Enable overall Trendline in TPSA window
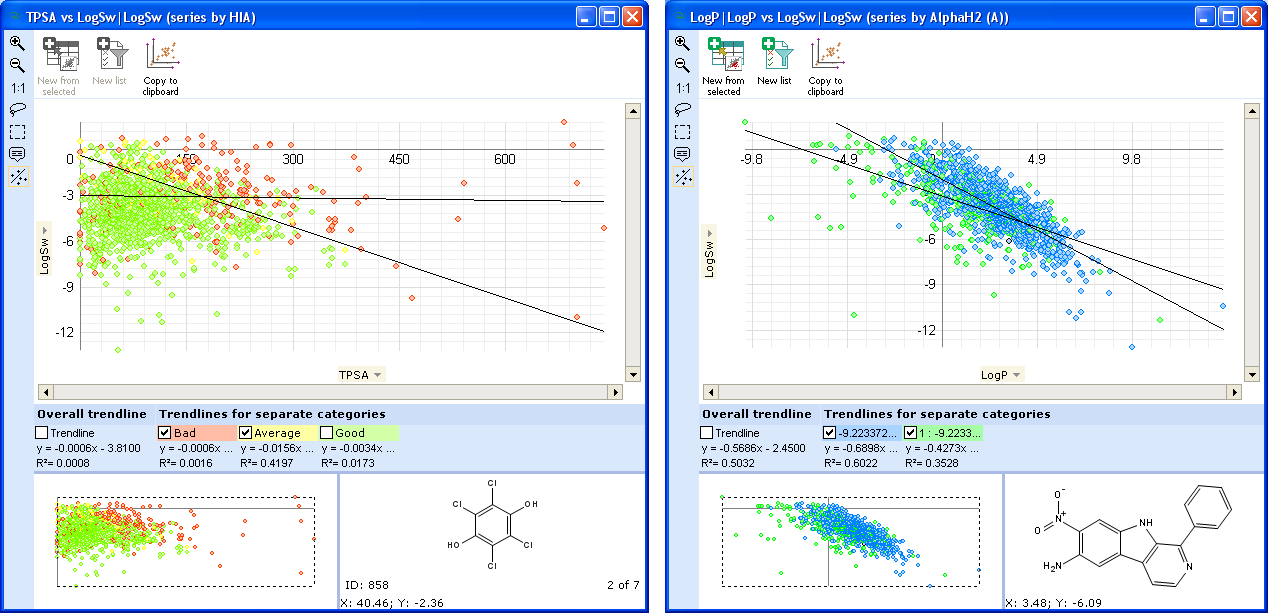Screen dimensions: 1268x613 tap(42, 433)
